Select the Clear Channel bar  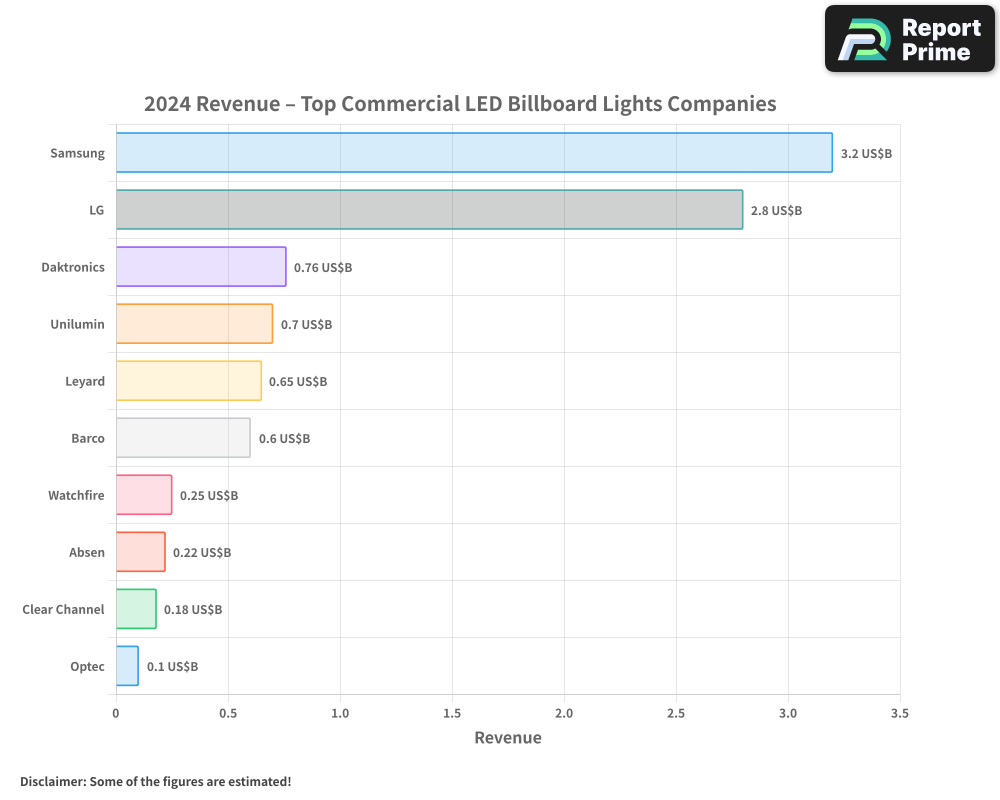coord(136,609)
